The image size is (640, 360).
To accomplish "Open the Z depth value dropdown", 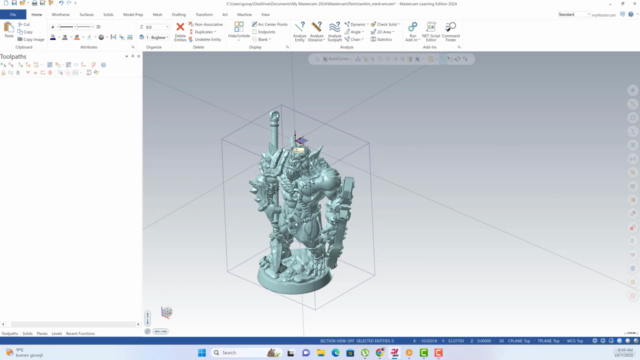I will tap(167, 27).
